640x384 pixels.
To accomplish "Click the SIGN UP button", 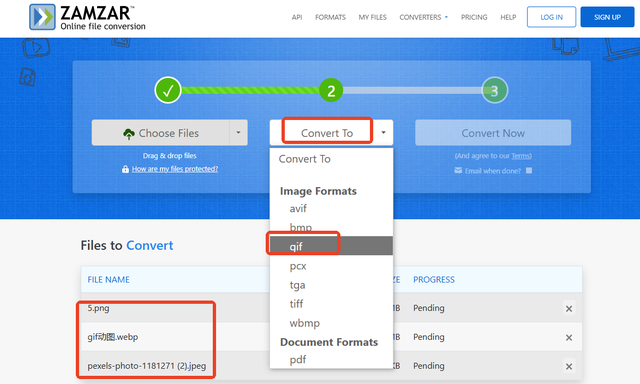I will (607, 17).
